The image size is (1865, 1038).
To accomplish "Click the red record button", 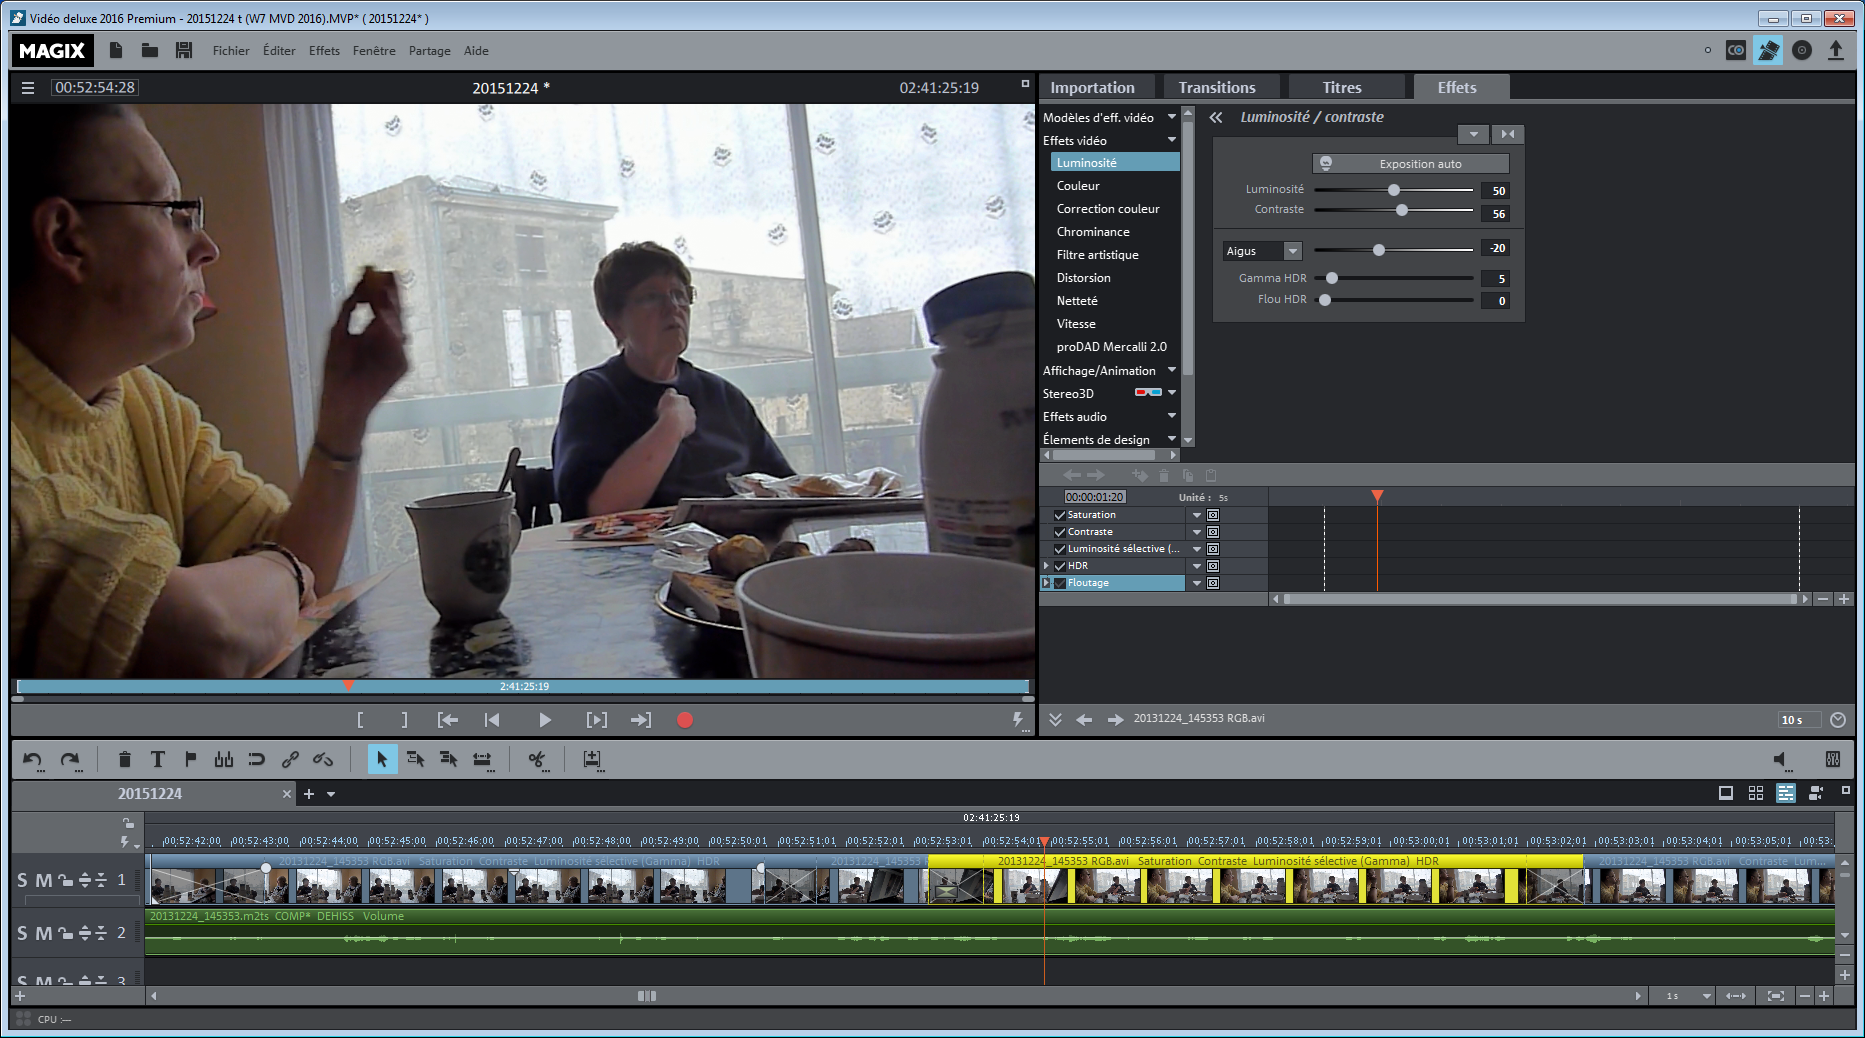I will point(685,720).
